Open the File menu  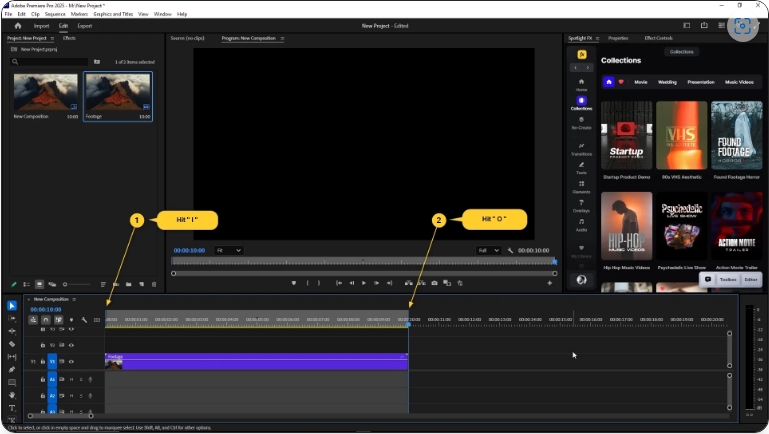pyautogui.click(x=8, y=14)
